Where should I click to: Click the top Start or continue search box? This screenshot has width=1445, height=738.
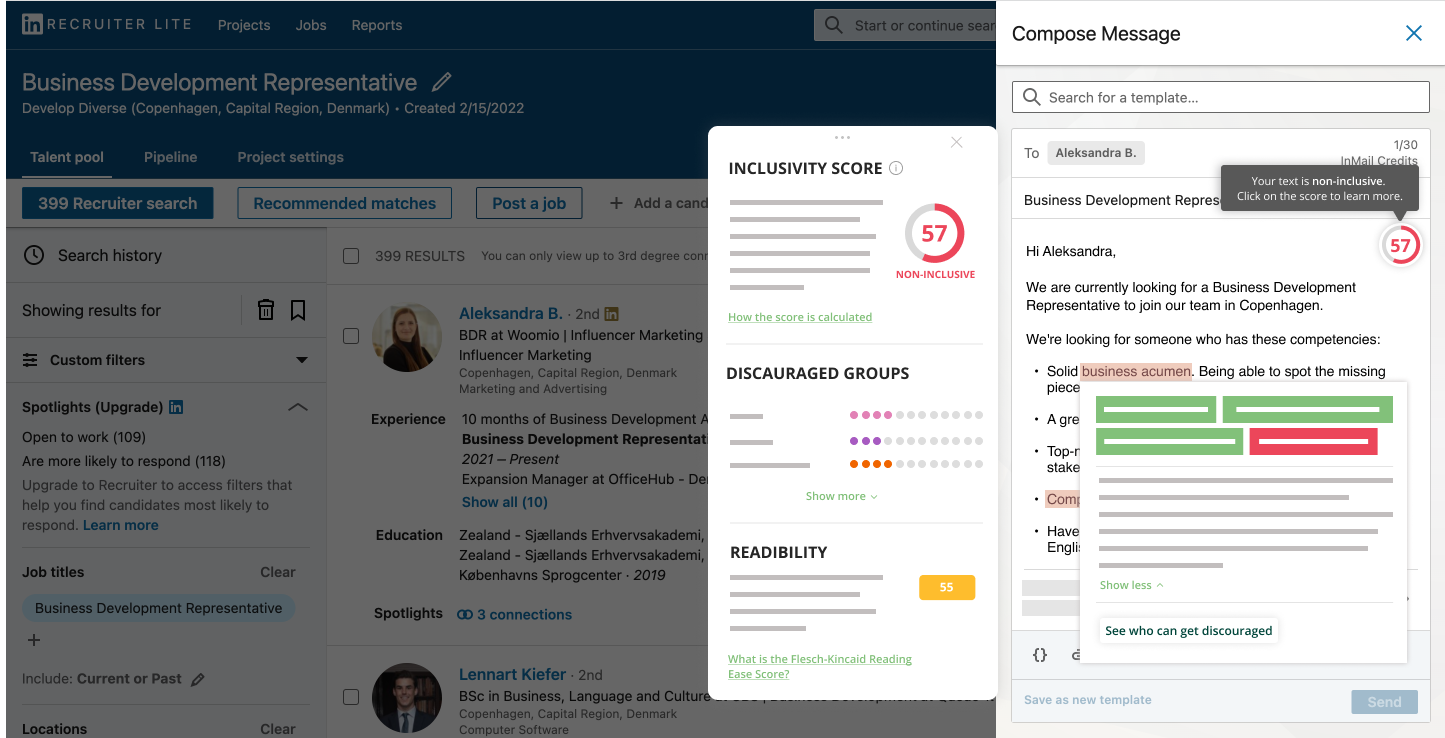(x=905, y=25)
